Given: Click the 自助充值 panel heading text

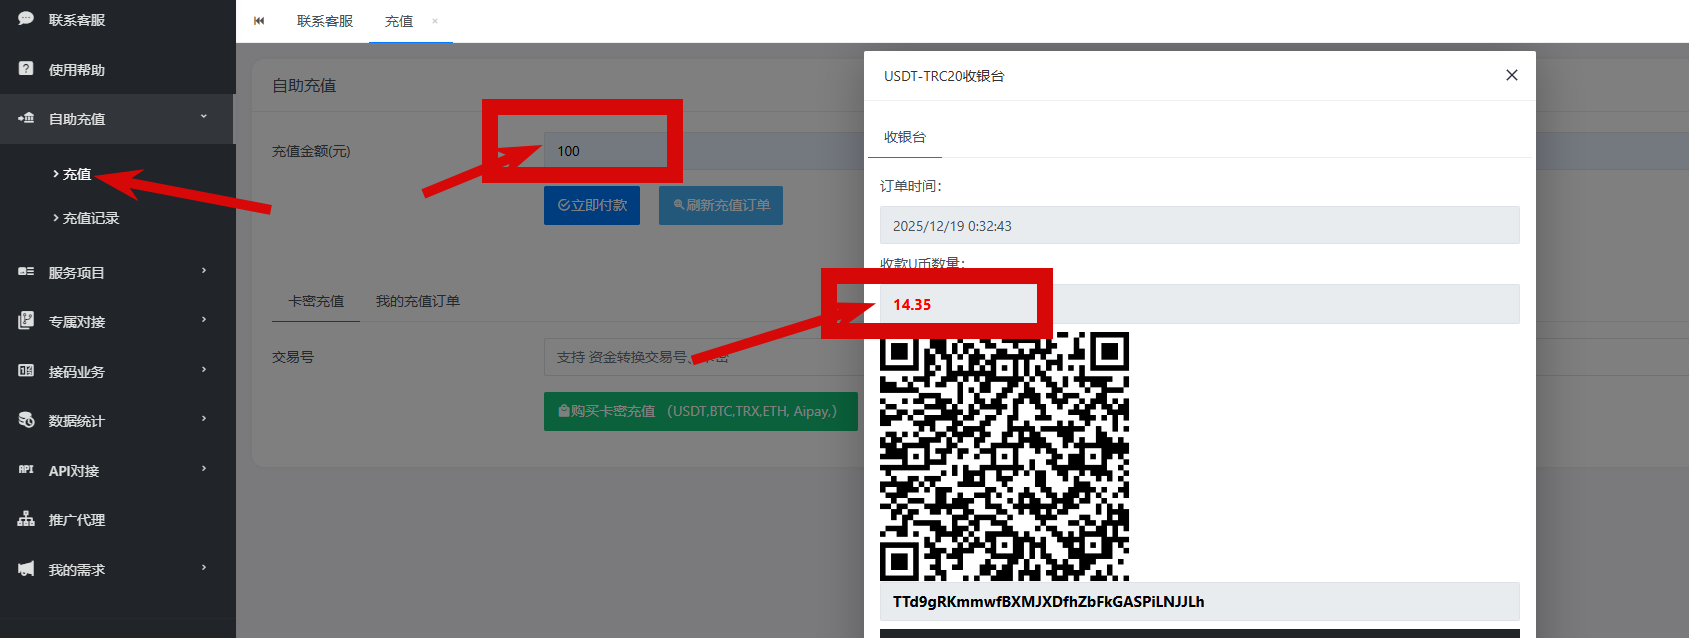Looking at the screenshot, I should (x=304, y=86).
